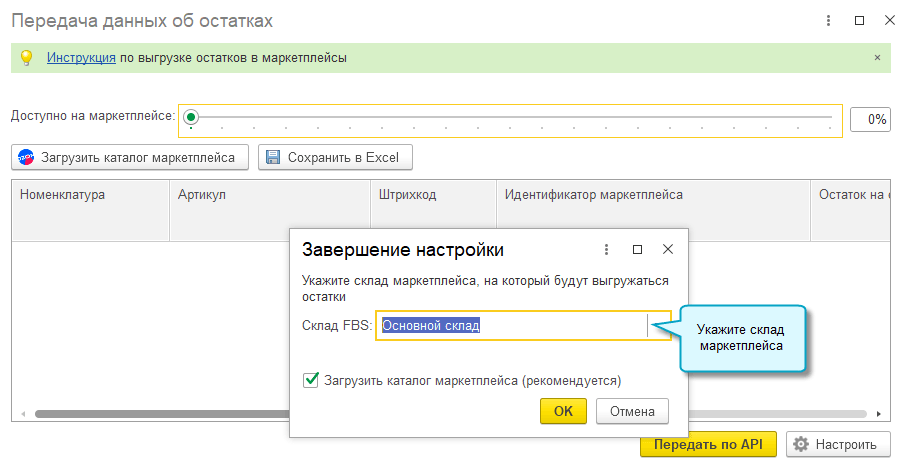Open settings with Настроить button
910x466 pixels.
click(838, 445)
